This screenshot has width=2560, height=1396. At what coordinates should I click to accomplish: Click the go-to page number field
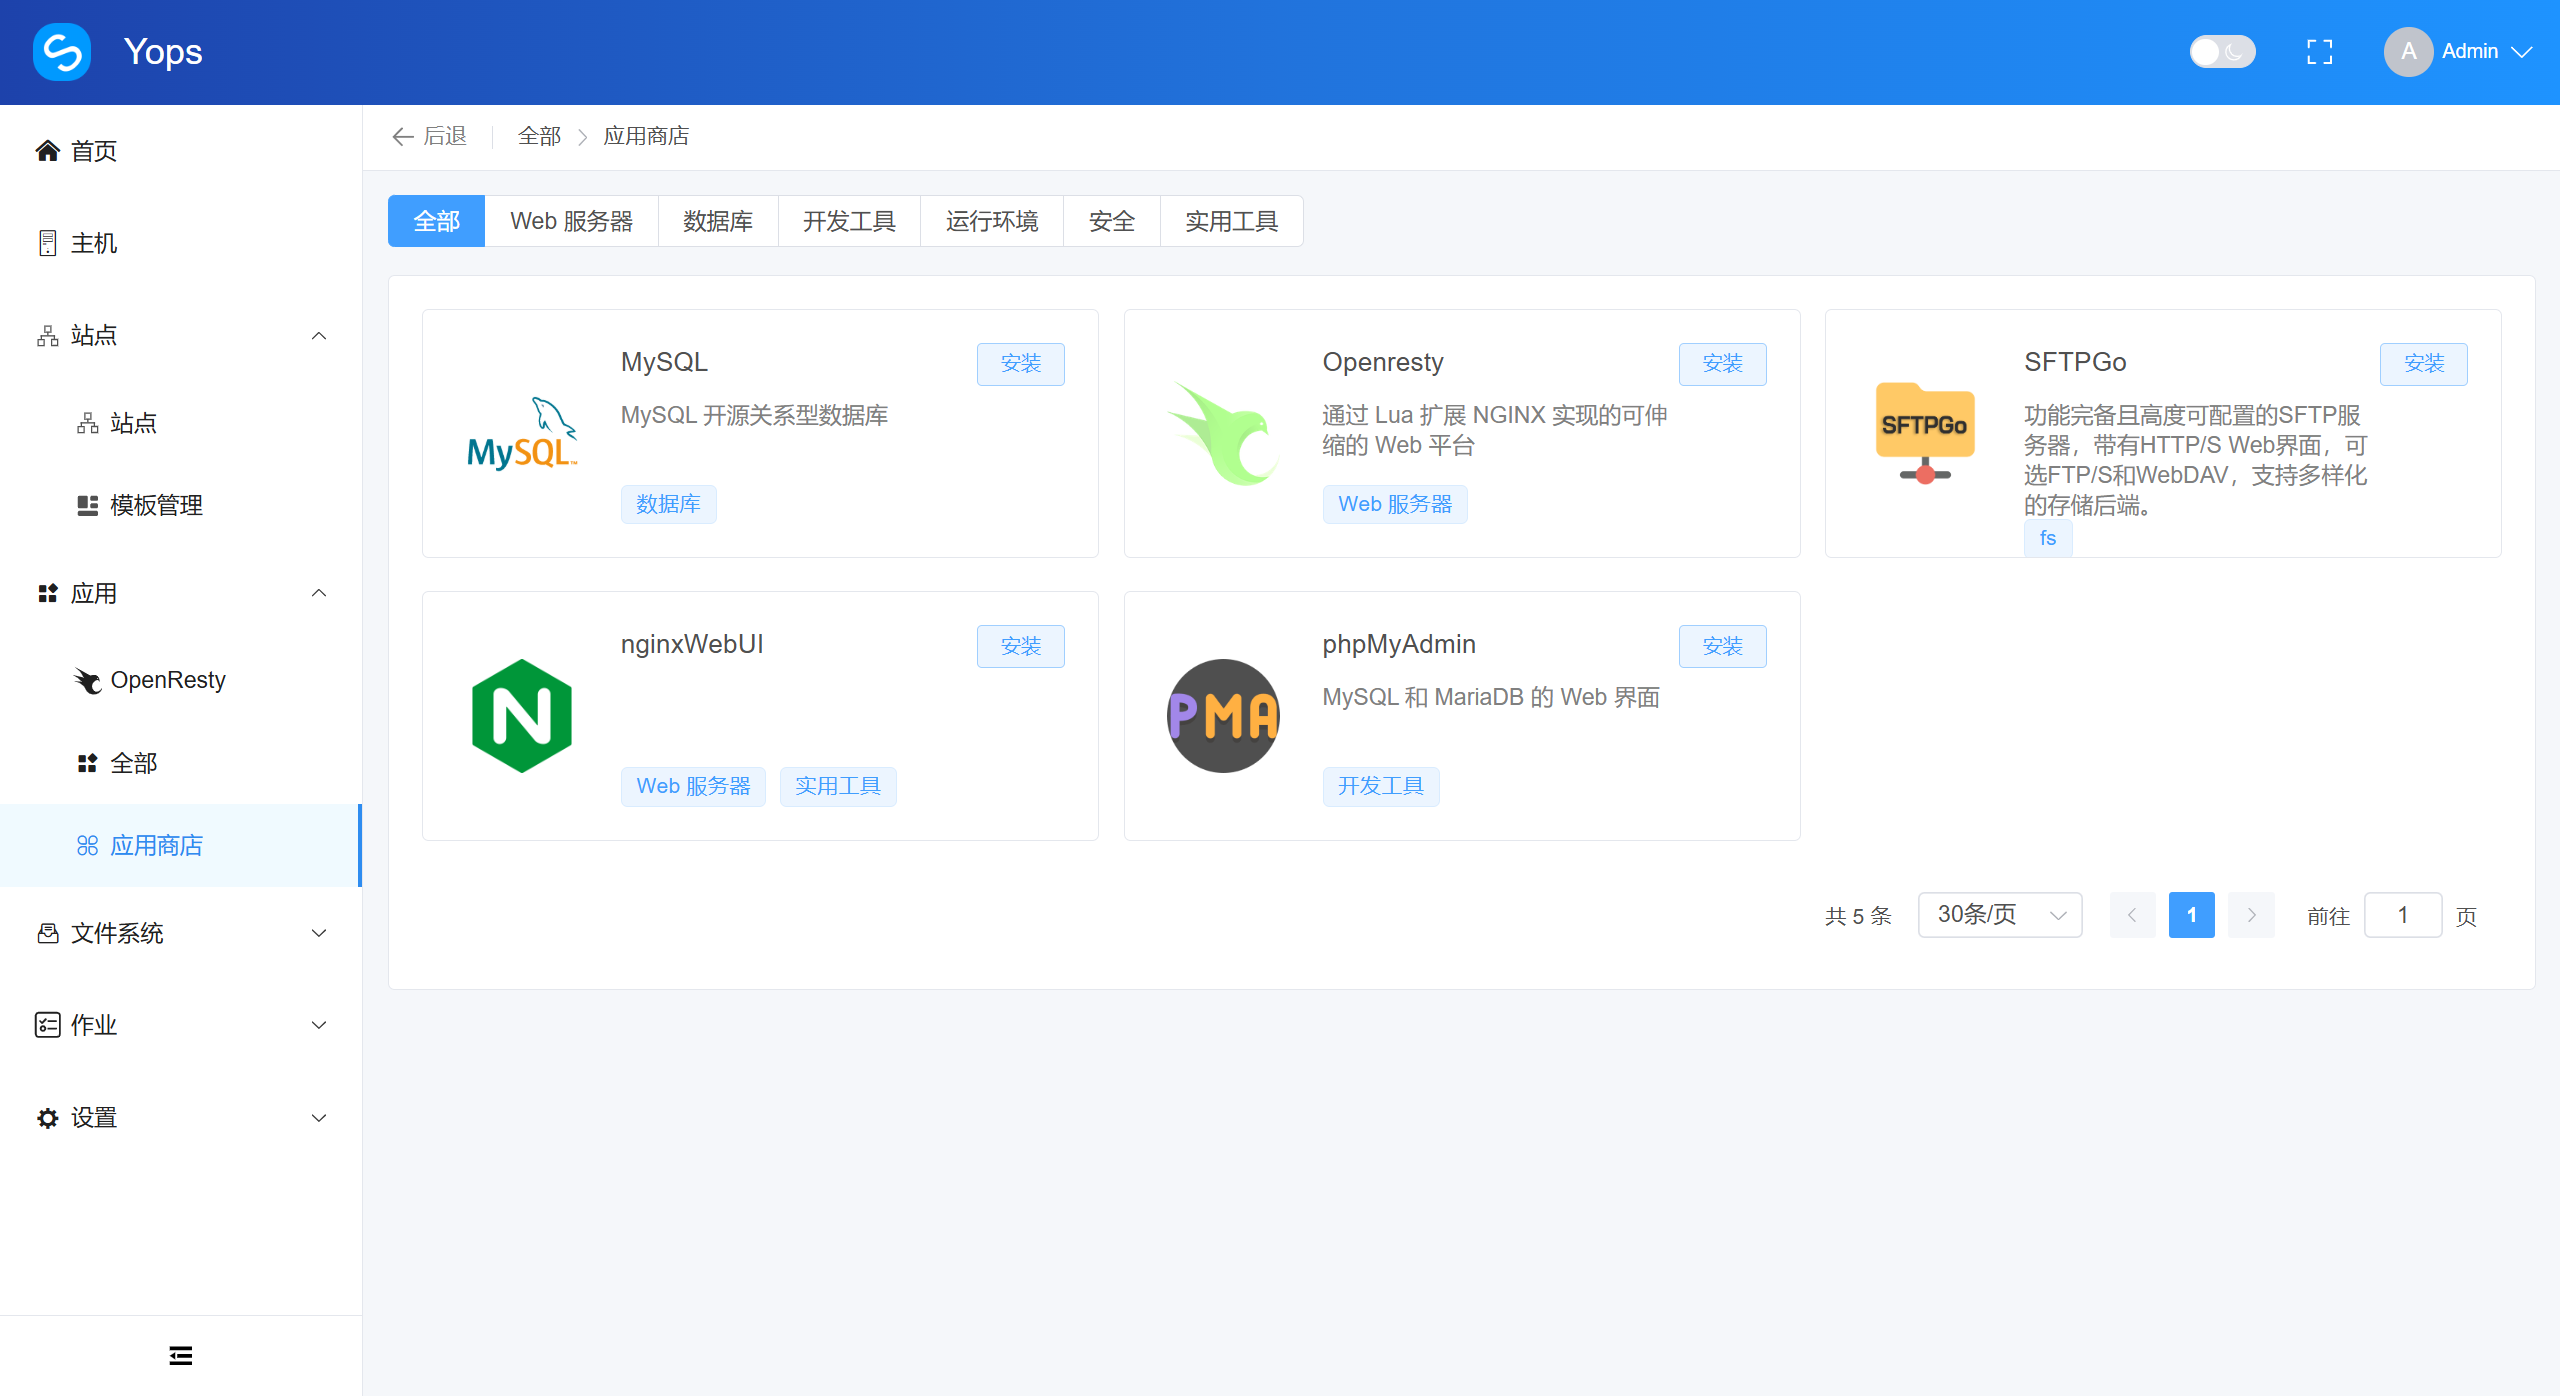(2402, 915)
